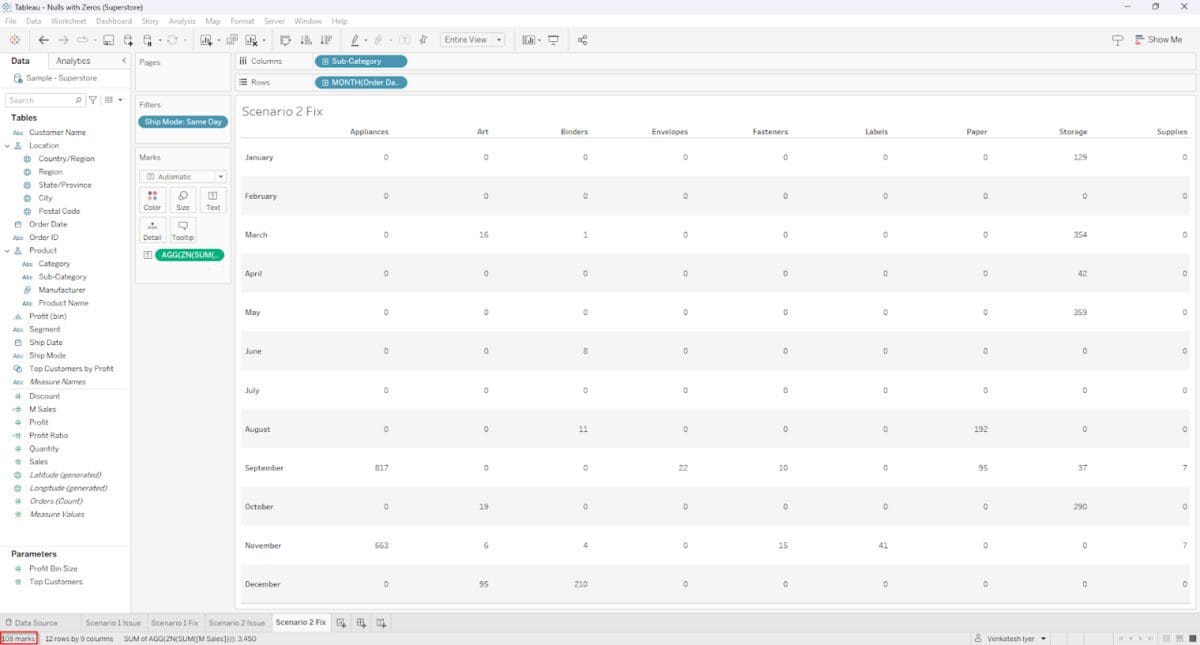Viewport: 1200px width, 645px height.
Task: Open the Size marks card
Action: pyautogui.click(x=182, y=200)
